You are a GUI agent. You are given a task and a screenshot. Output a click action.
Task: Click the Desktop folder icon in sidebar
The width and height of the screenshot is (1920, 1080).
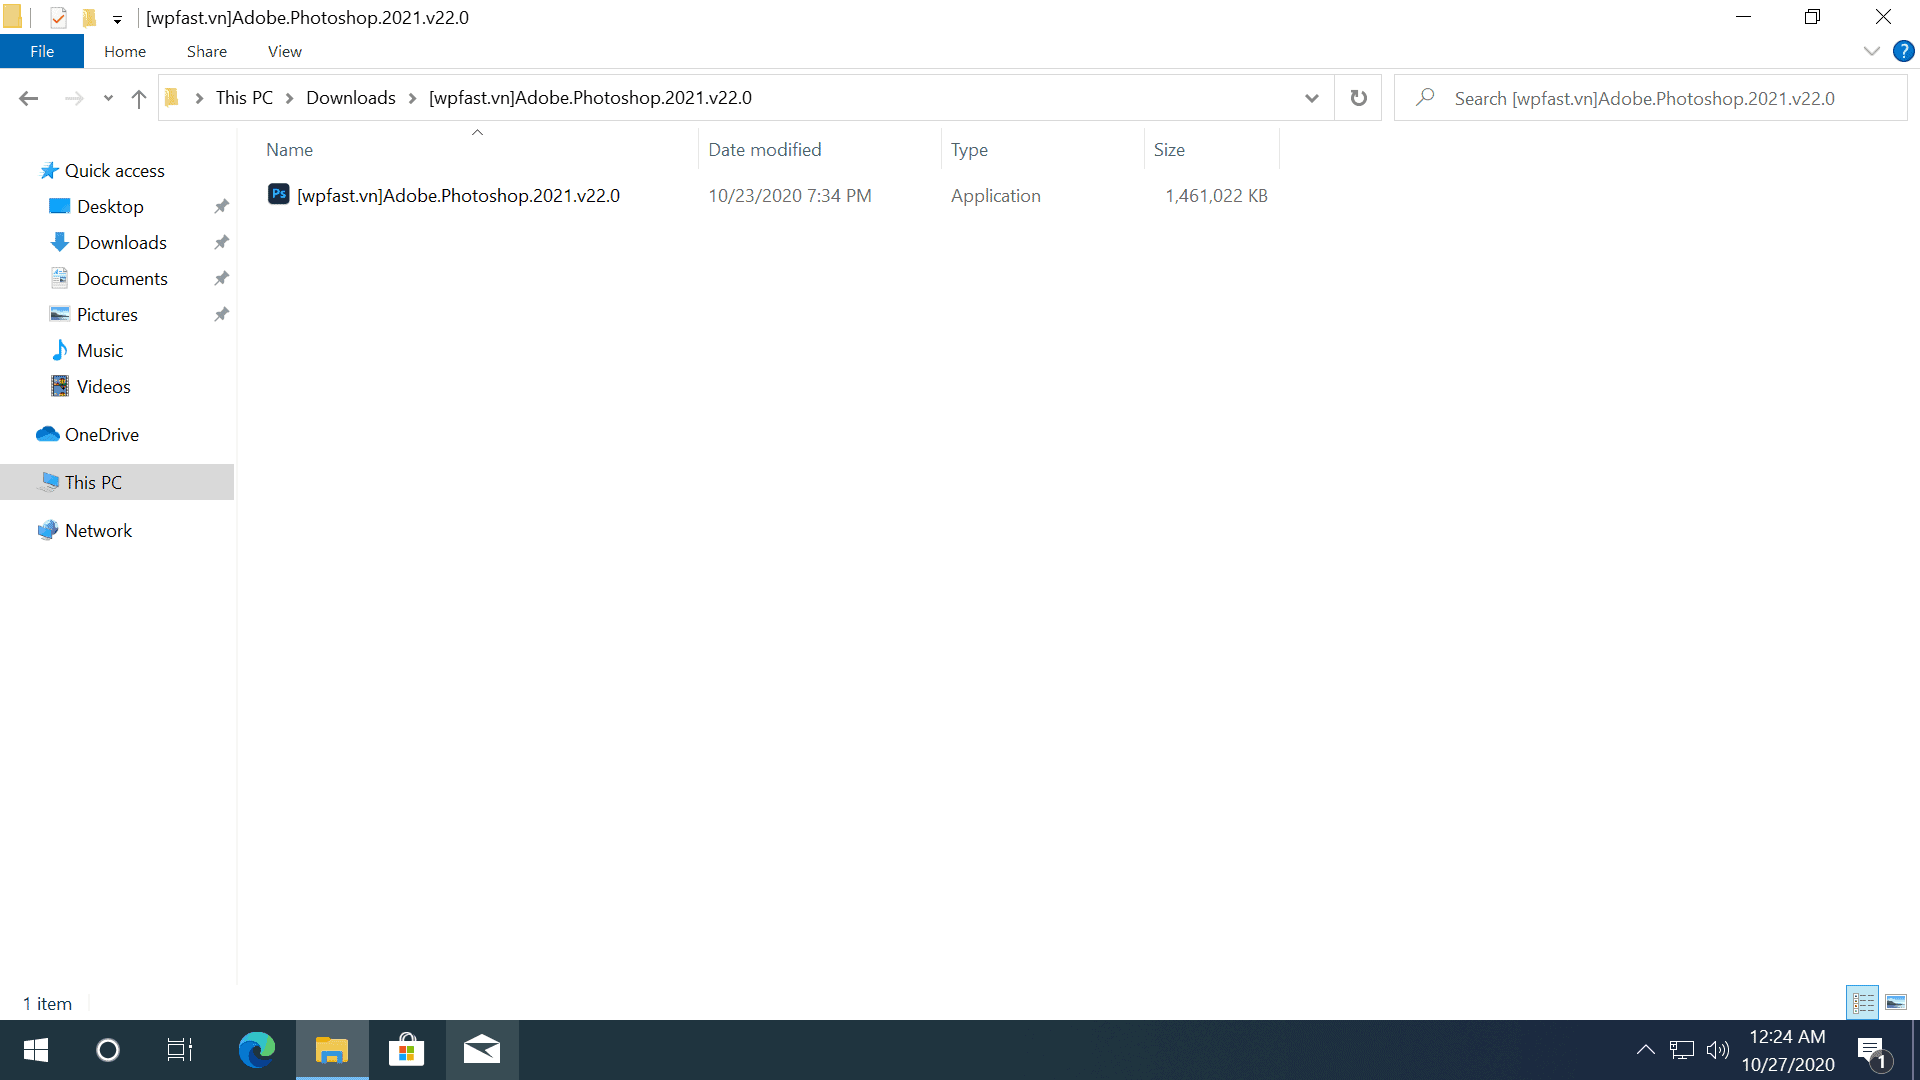click(60, 207)
